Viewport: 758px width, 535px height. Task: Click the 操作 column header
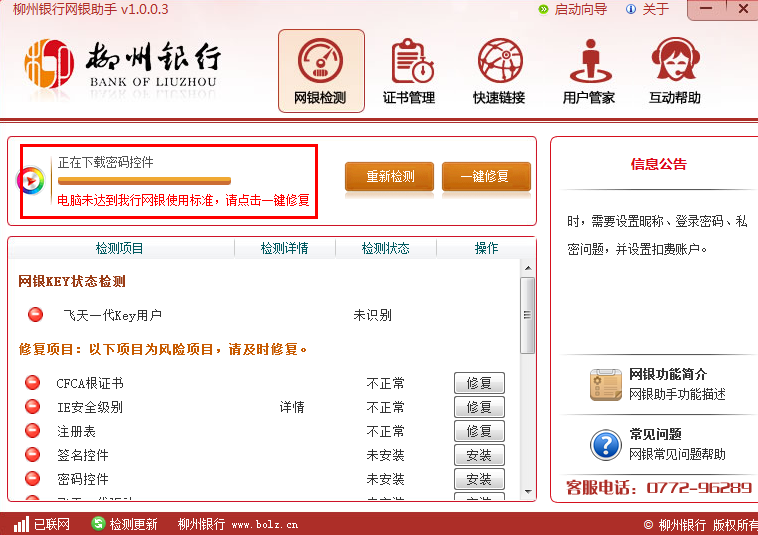pos(486,248)
